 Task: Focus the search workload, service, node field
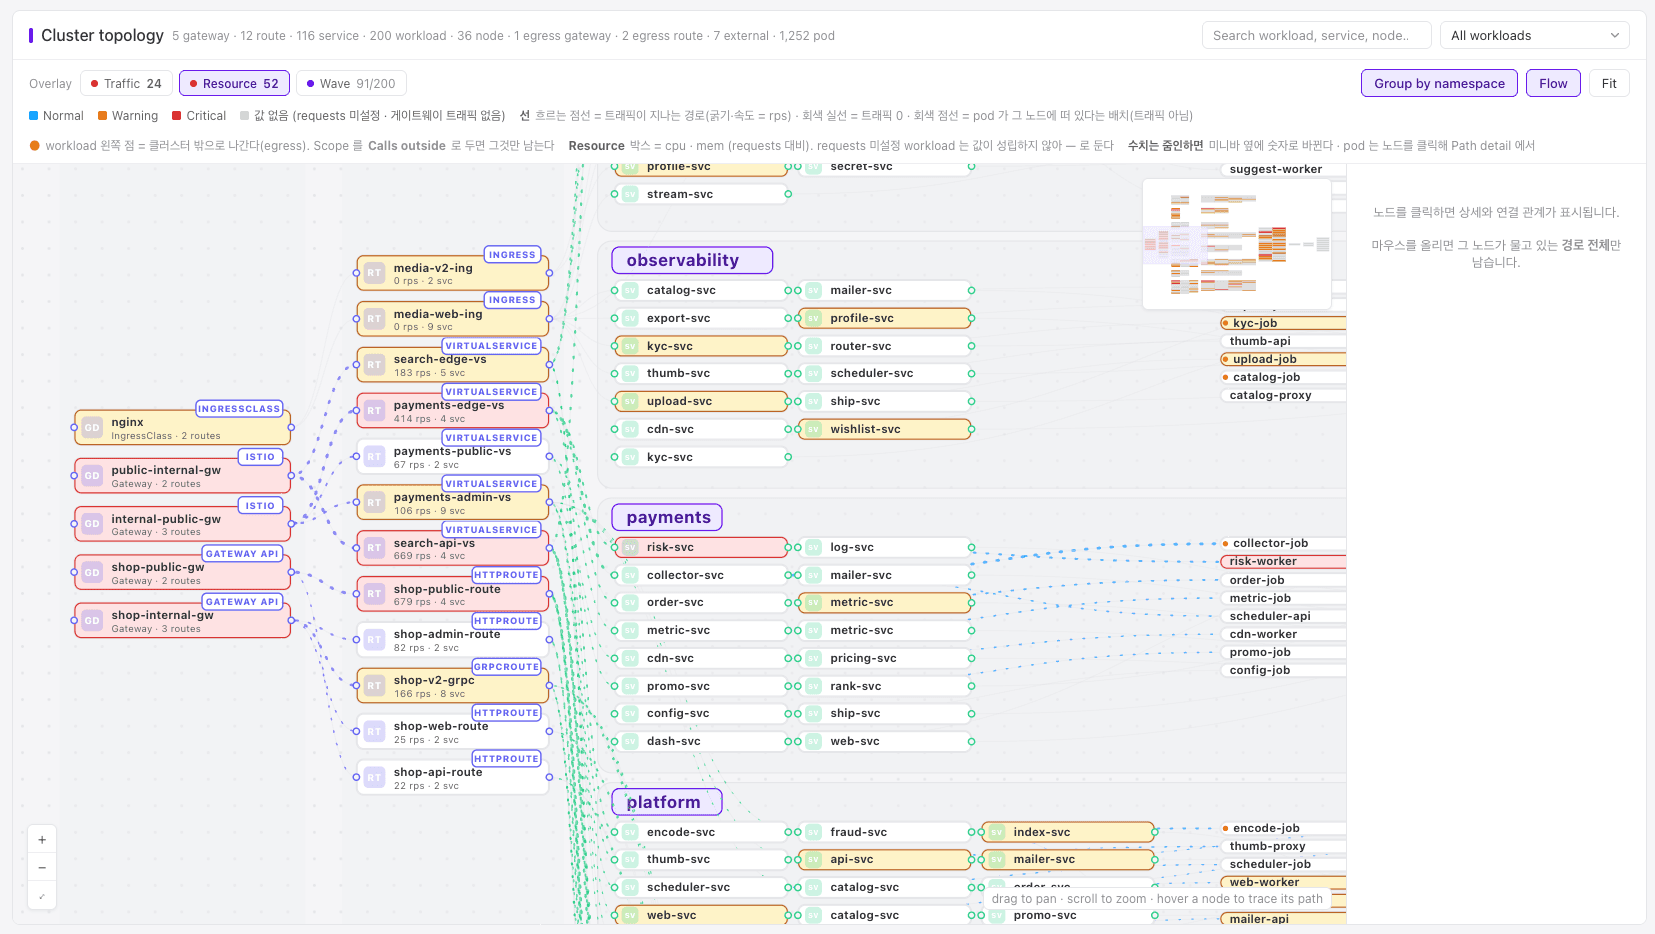click(1316, 36)
